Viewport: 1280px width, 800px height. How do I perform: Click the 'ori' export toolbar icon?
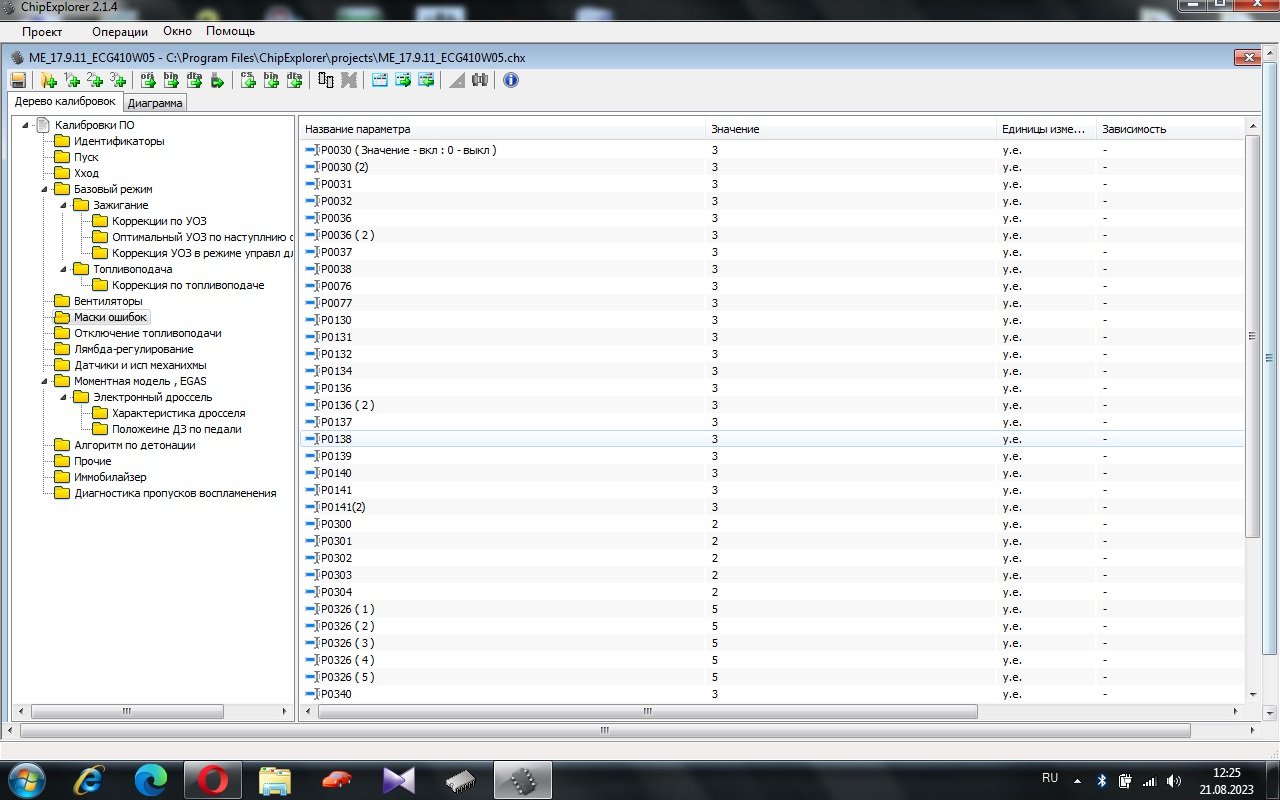coord(147,80)
